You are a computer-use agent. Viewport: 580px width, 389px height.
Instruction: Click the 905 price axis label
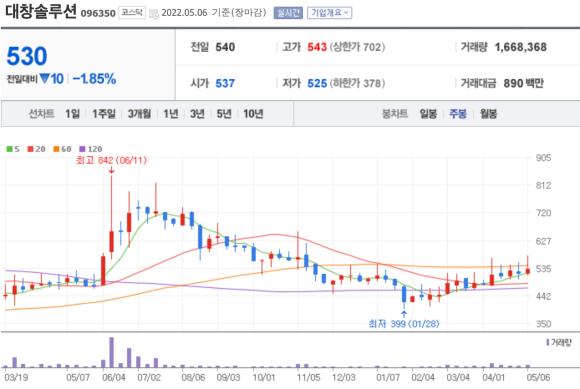tap(543, 158)
